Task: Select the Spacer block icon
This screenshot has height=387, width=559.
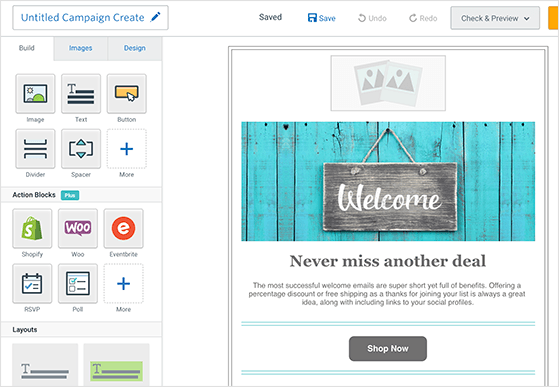Action: tap(81, 149)
